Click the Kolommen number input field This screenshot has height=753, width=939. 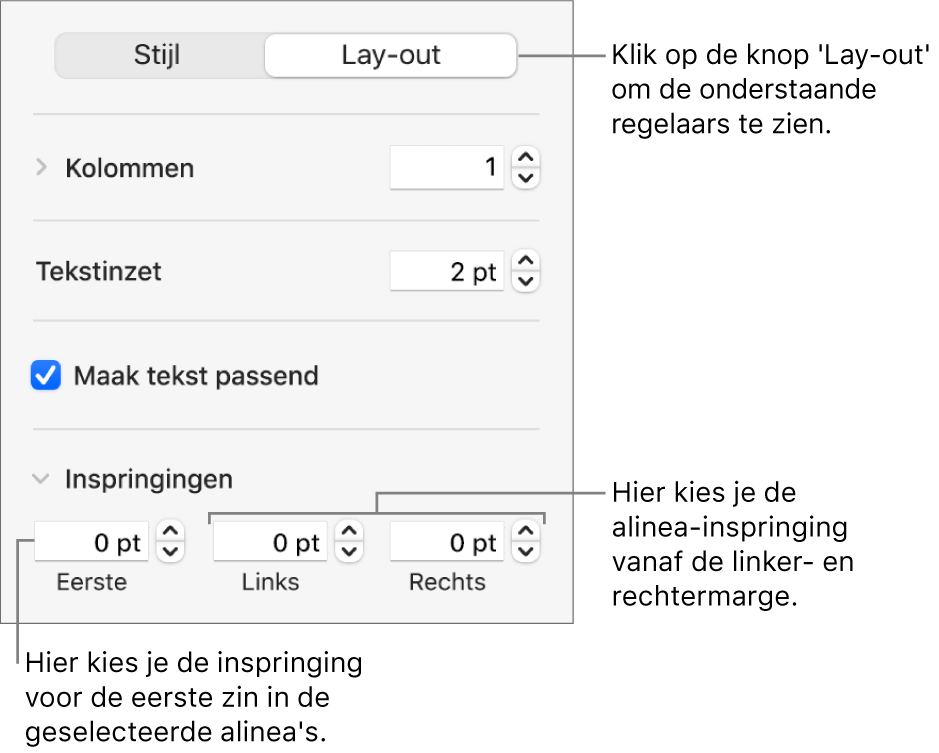pos(446,168)
